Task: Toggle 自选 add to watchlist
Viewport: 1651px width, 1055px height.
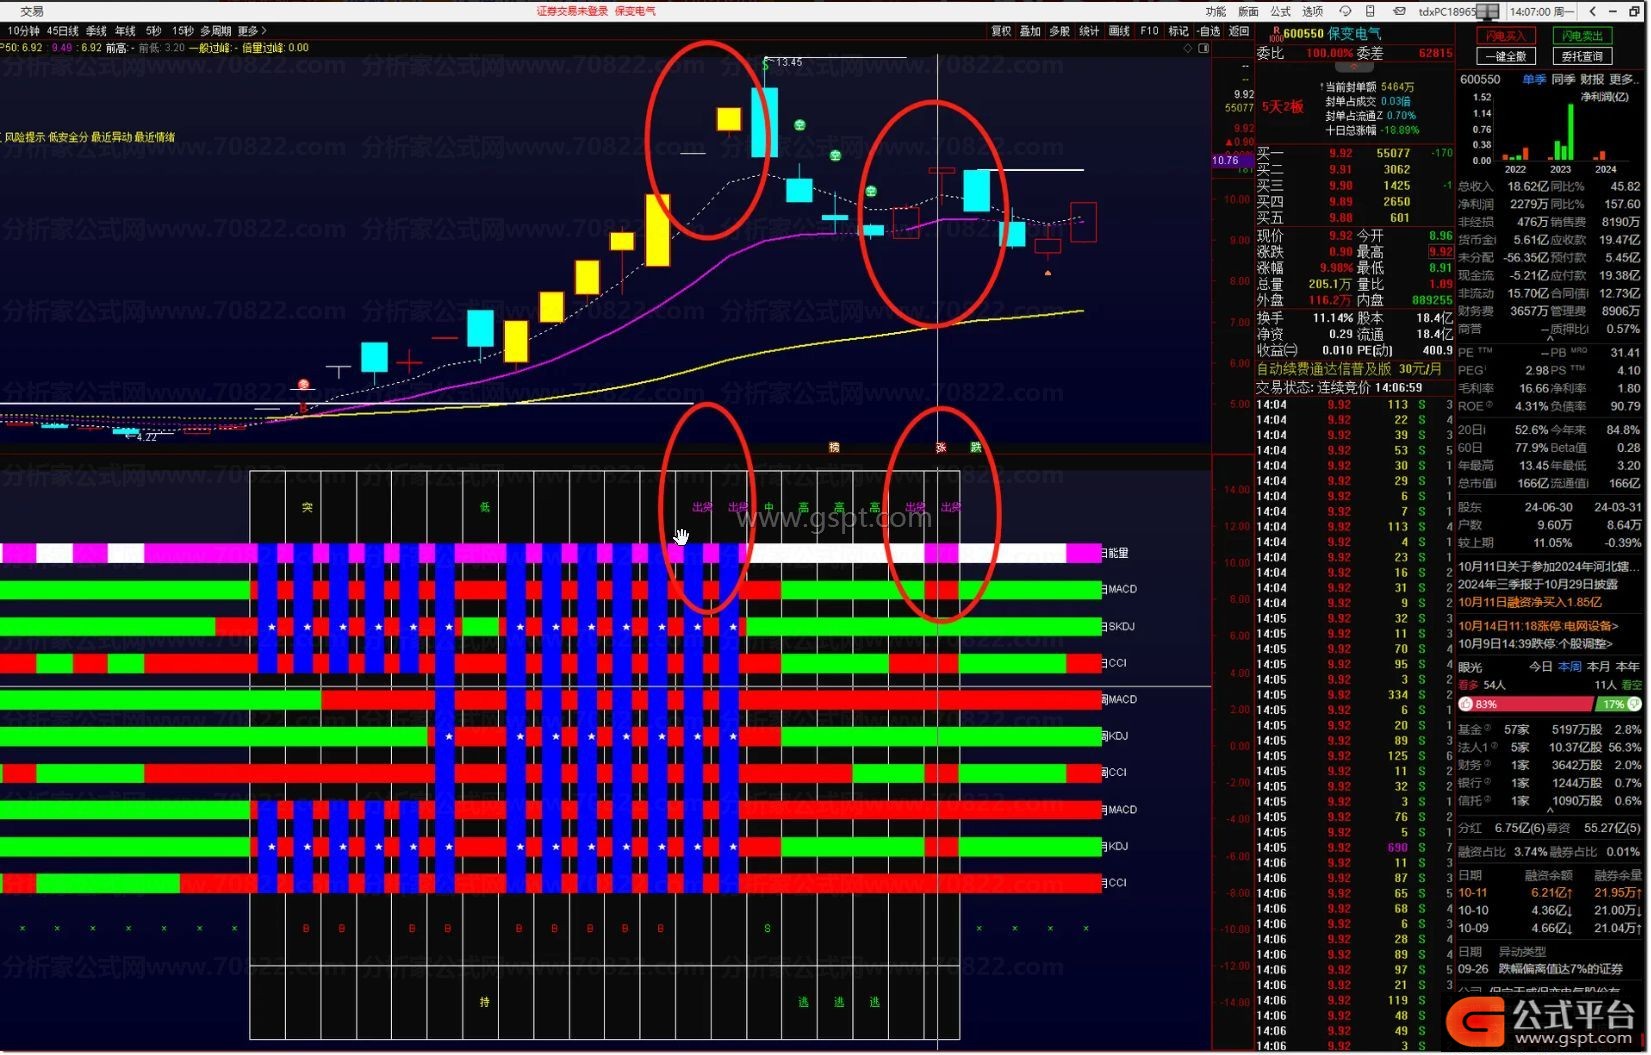Action: [x=1209, y=31]
